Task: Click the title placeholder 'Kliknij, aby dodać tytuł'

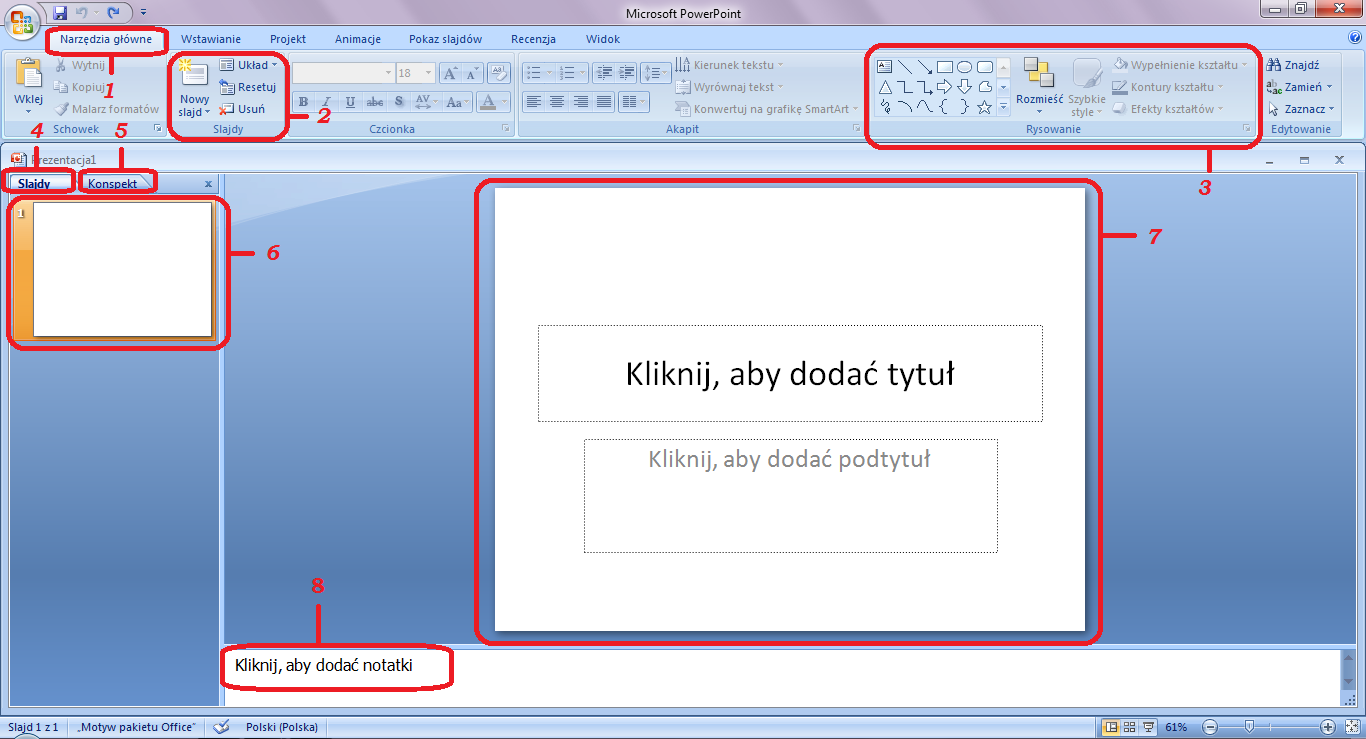Action: click(790, 373)
